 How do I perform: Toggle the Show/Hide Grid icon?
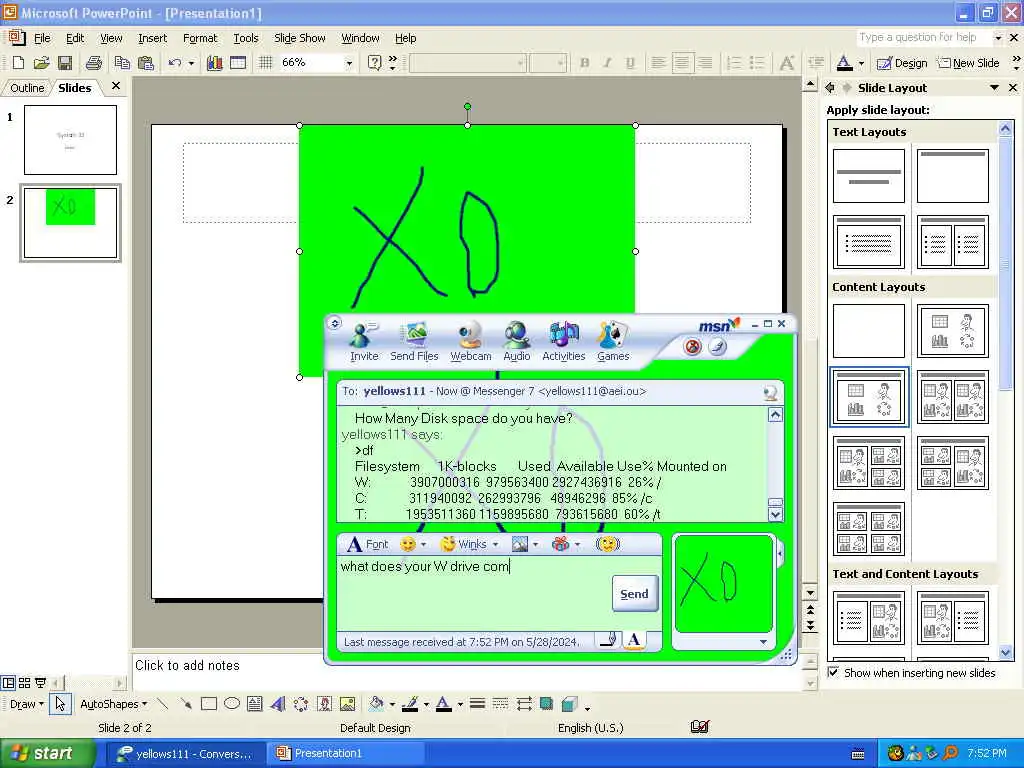click(x=265, y=63)
